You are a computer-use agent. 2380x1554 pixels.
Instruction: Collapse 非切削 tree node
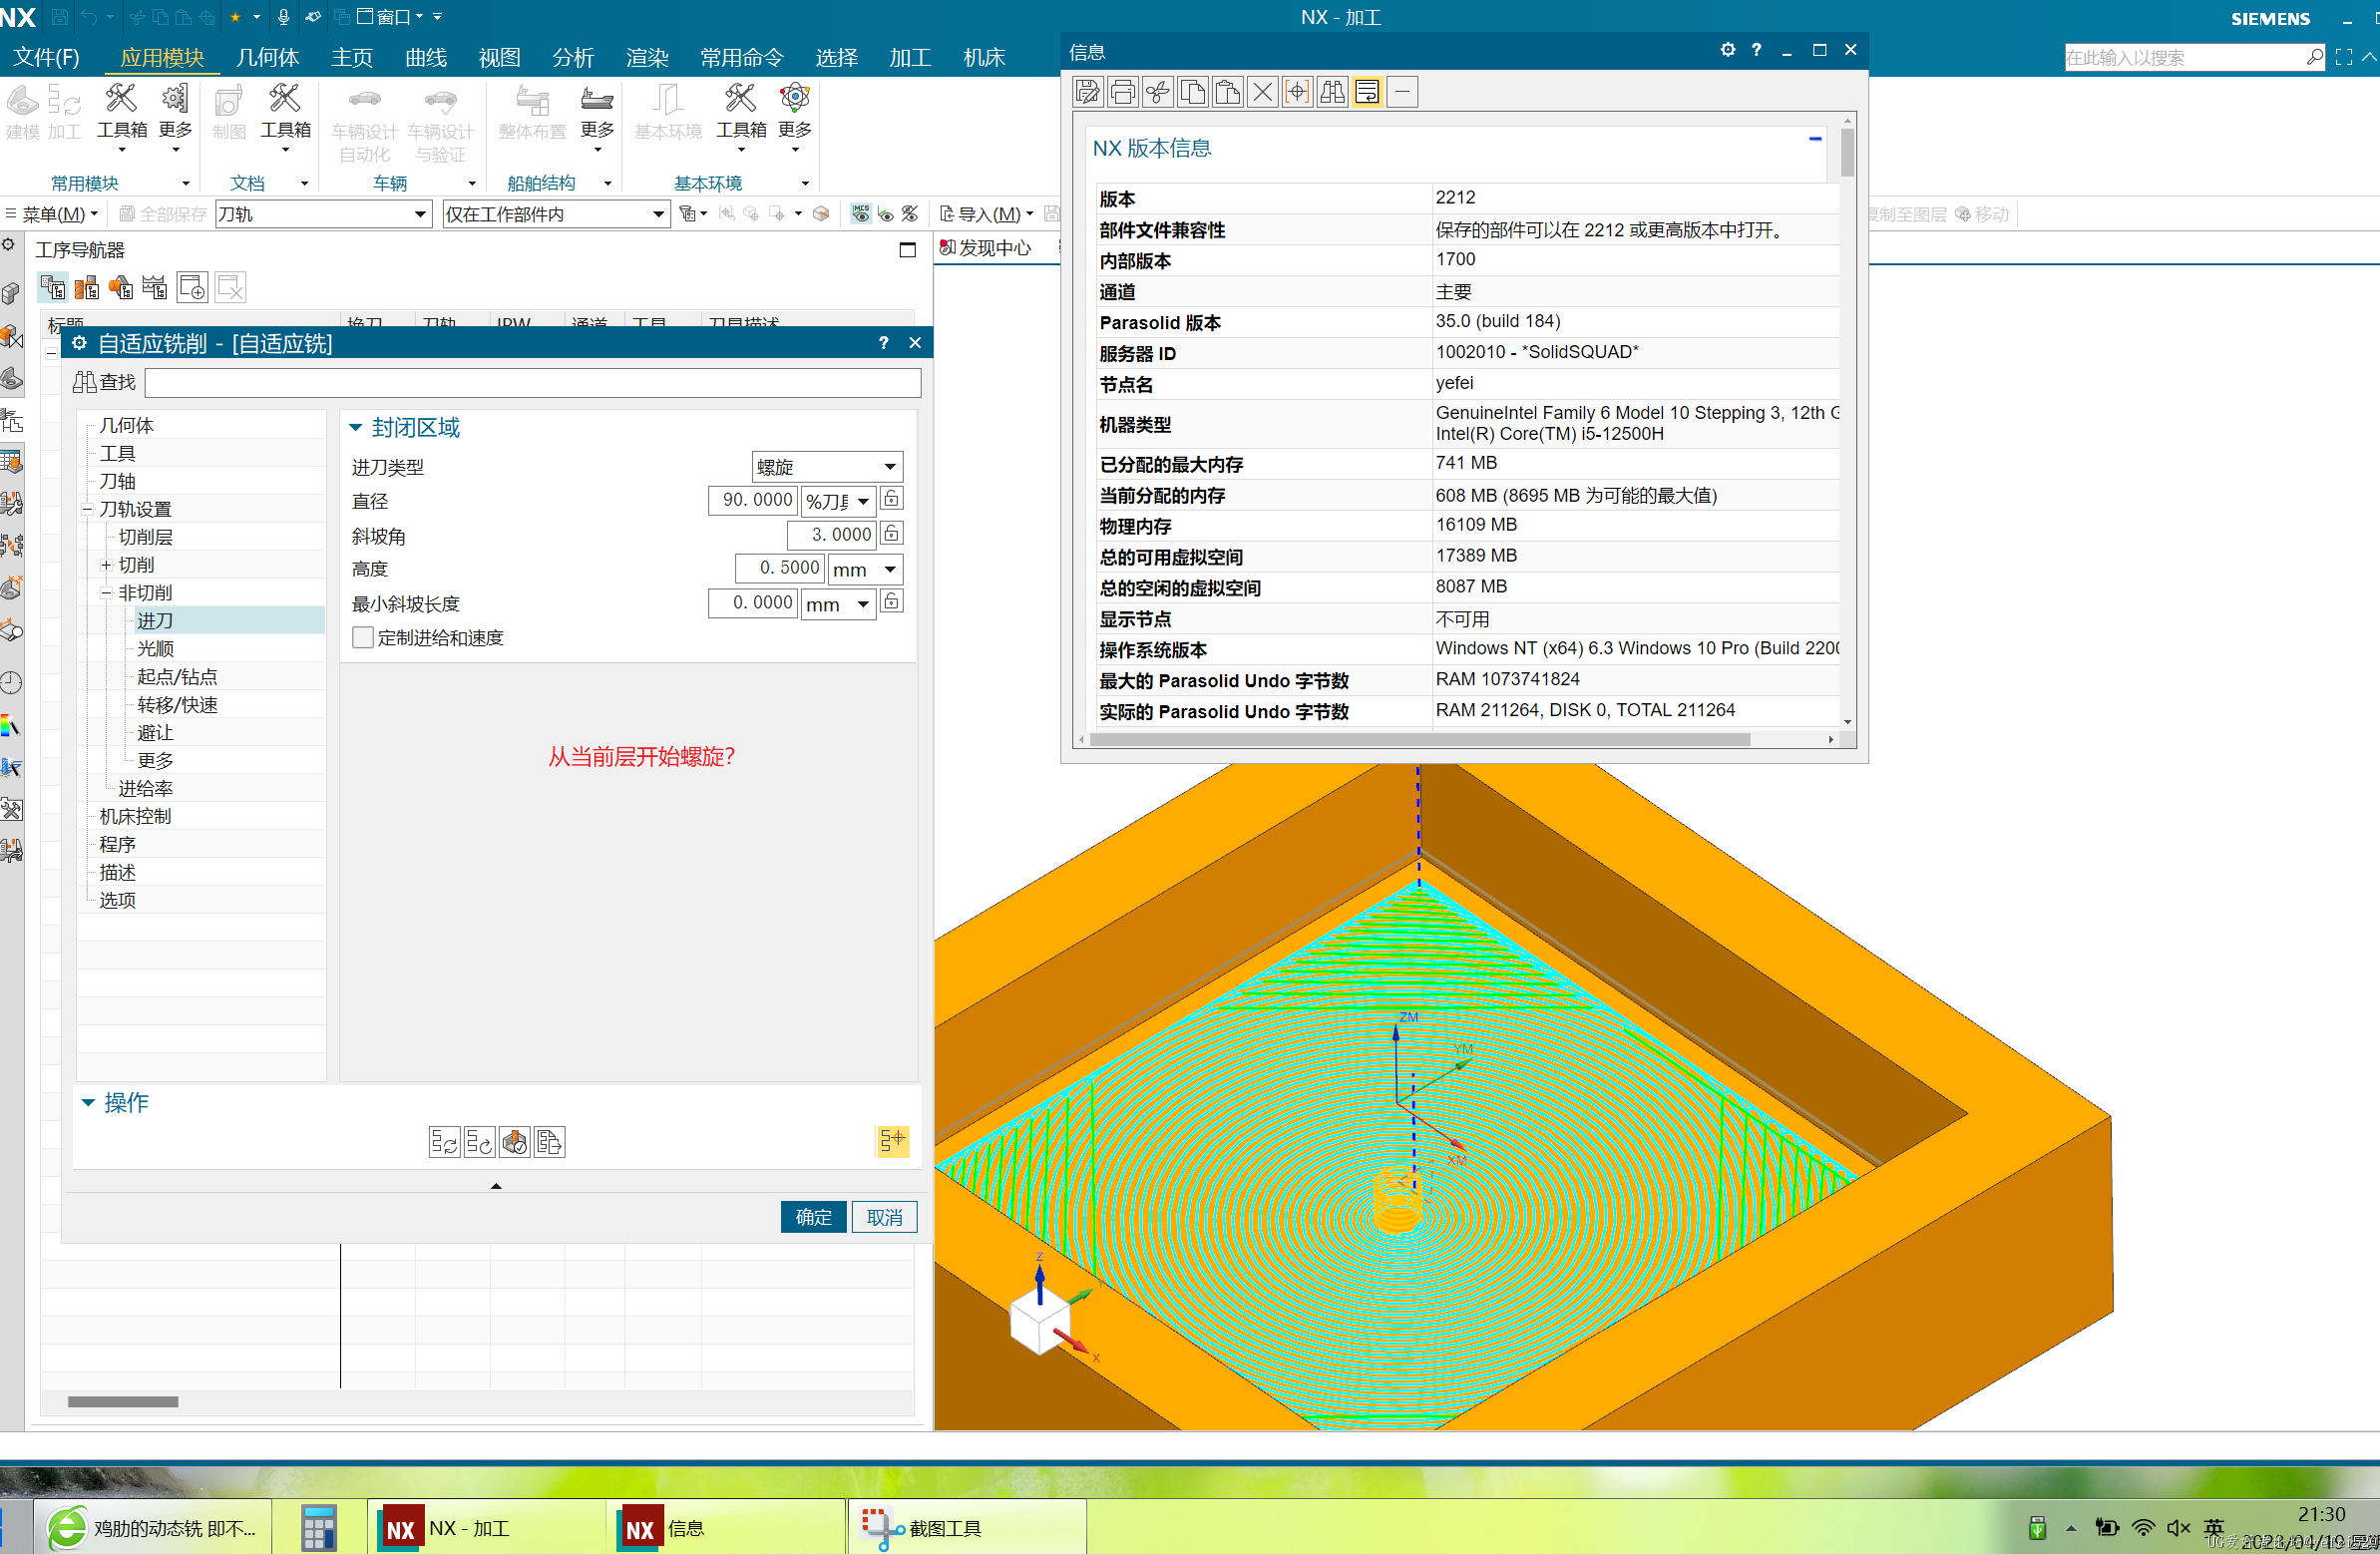(105, 593)
